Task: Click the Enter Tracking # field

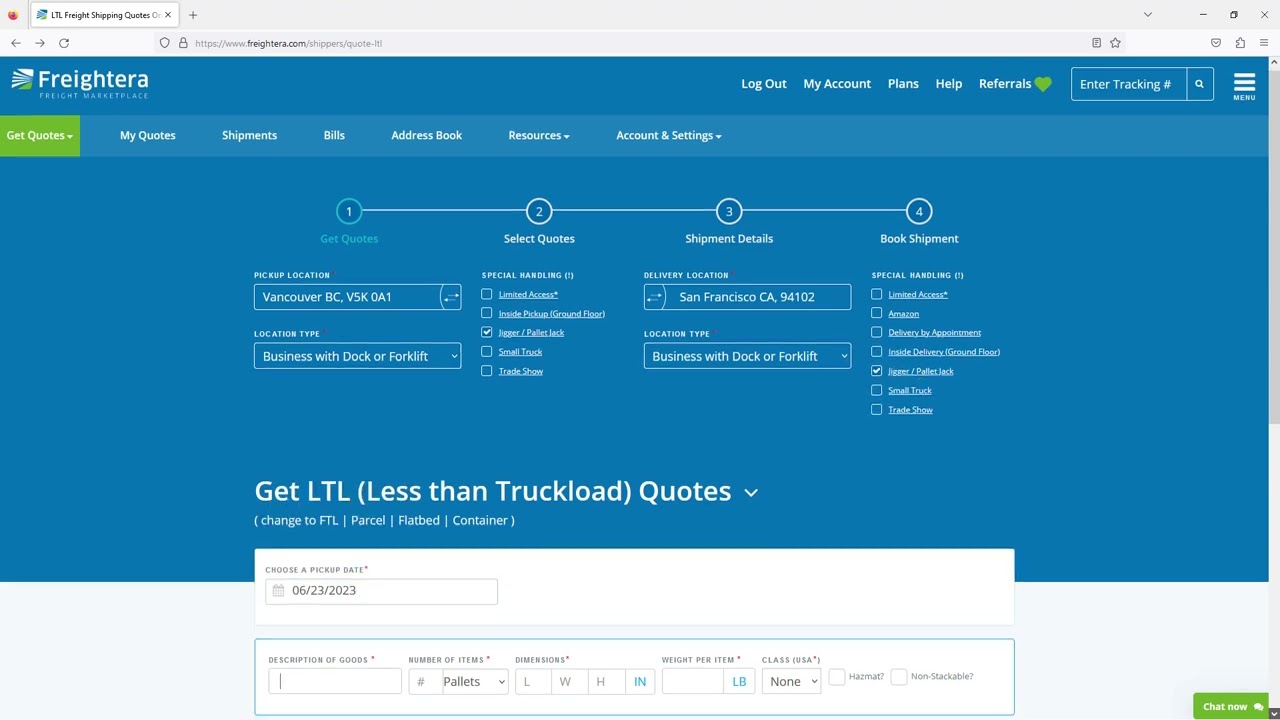Action: tap(1129, 84)
